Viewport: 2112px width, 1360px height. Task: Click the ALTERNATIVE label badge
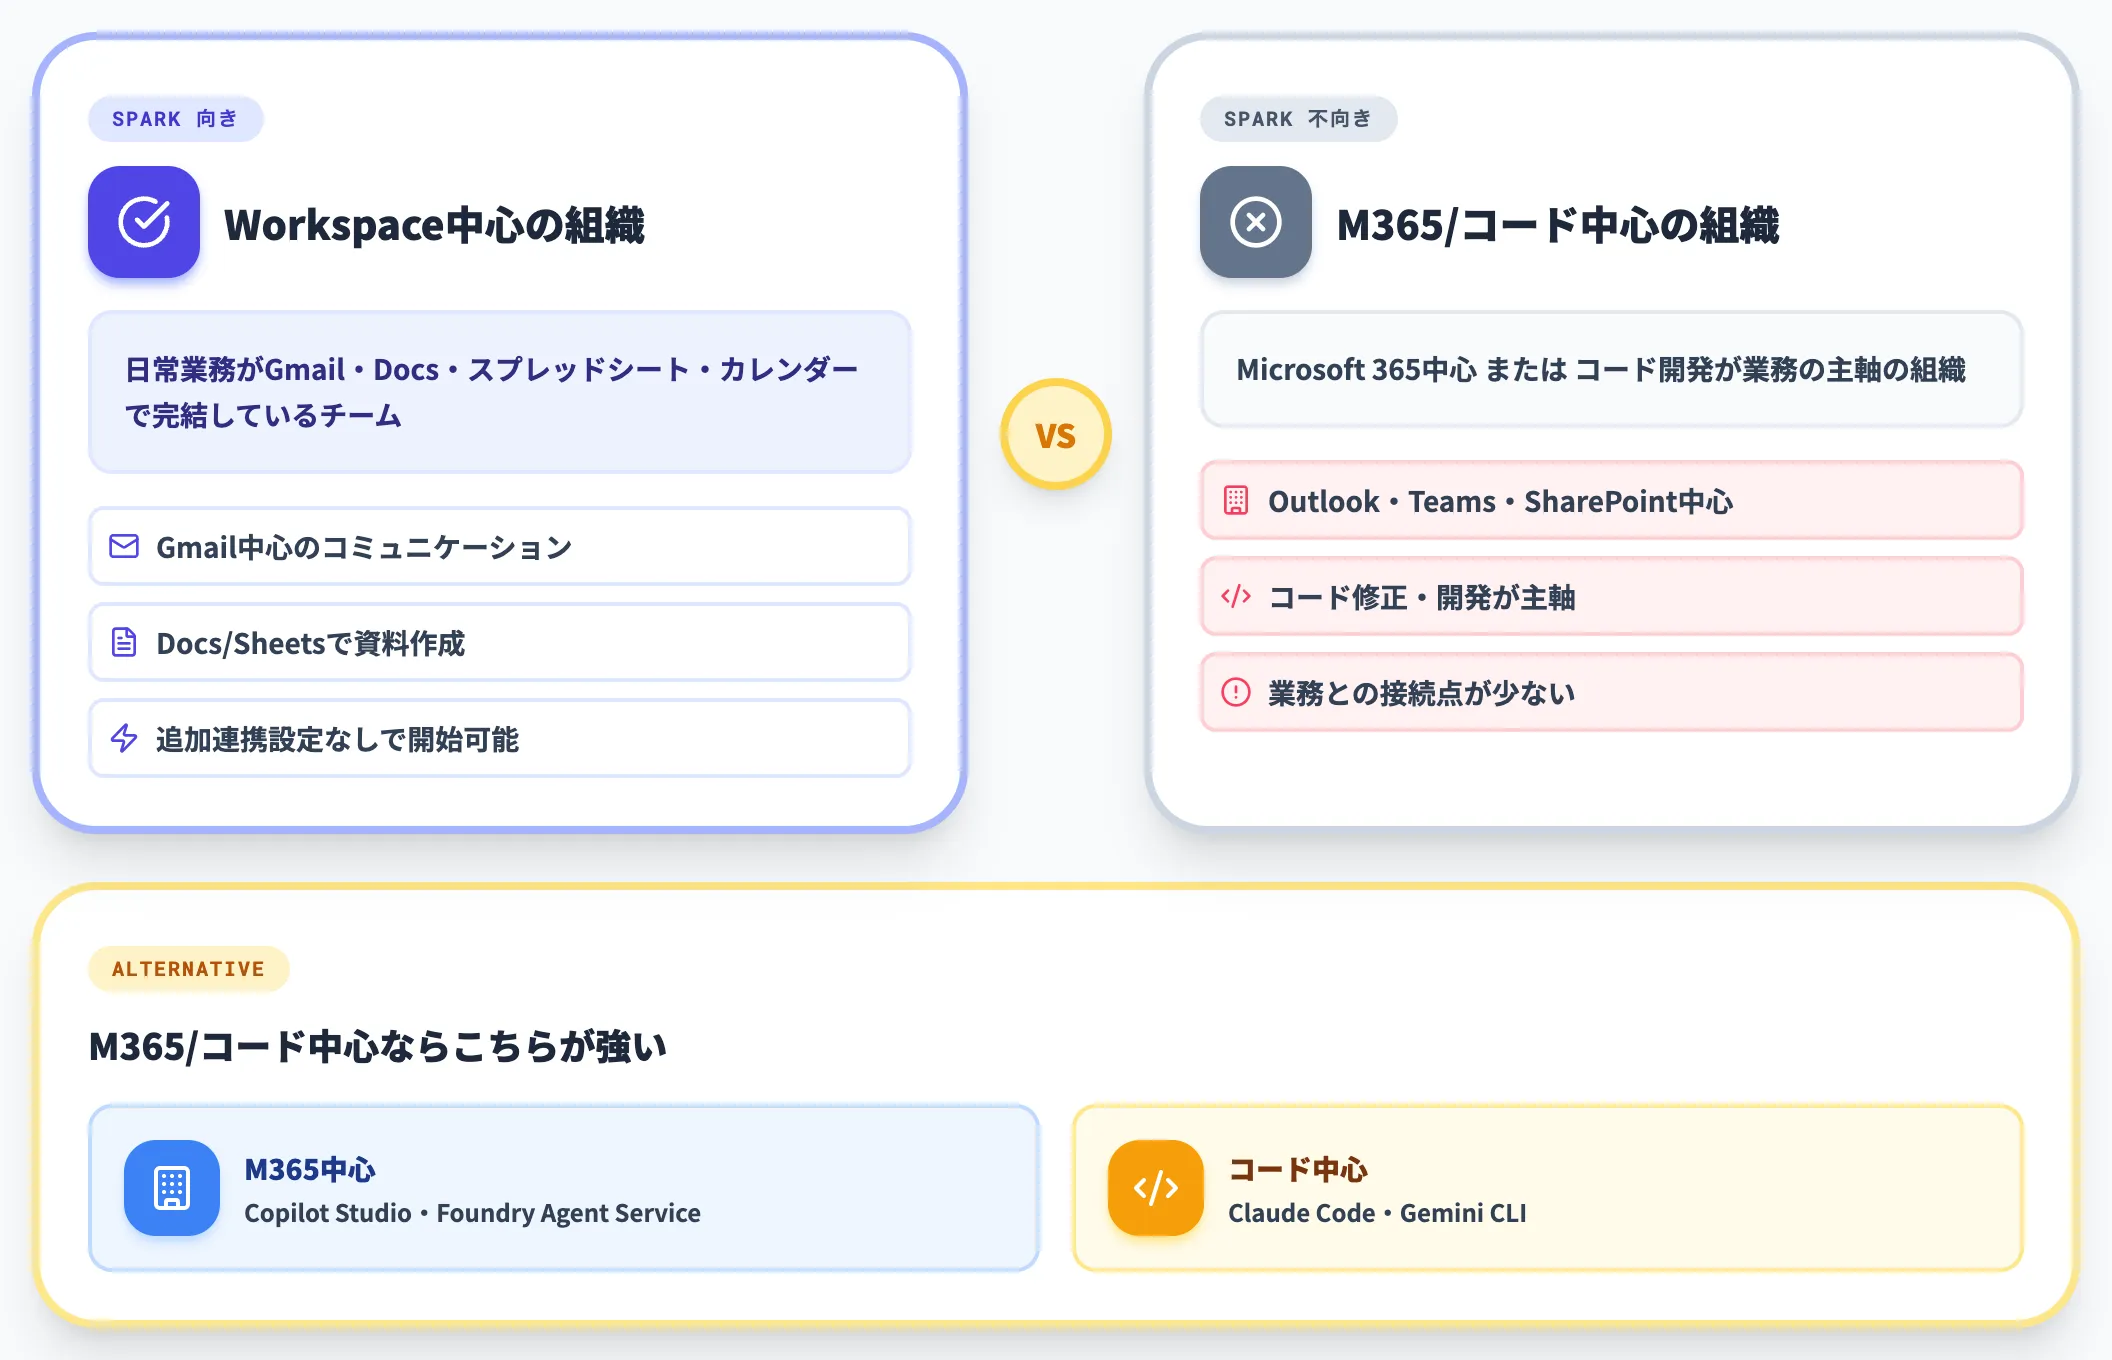pyautogui.click(x=189, y=969)
